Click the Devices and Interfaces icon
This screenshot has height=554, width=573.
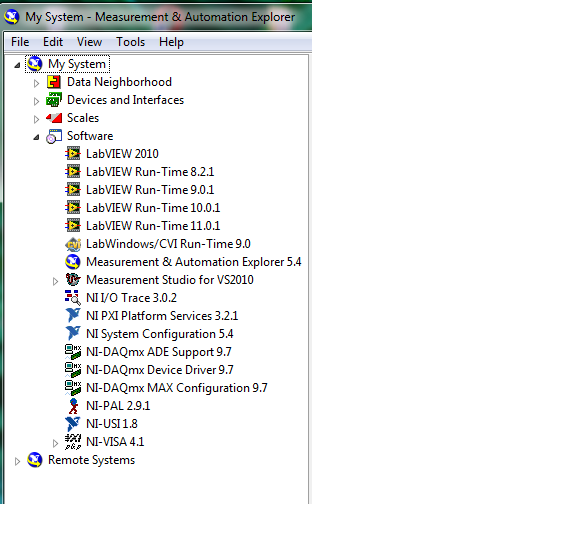(54, 100)
